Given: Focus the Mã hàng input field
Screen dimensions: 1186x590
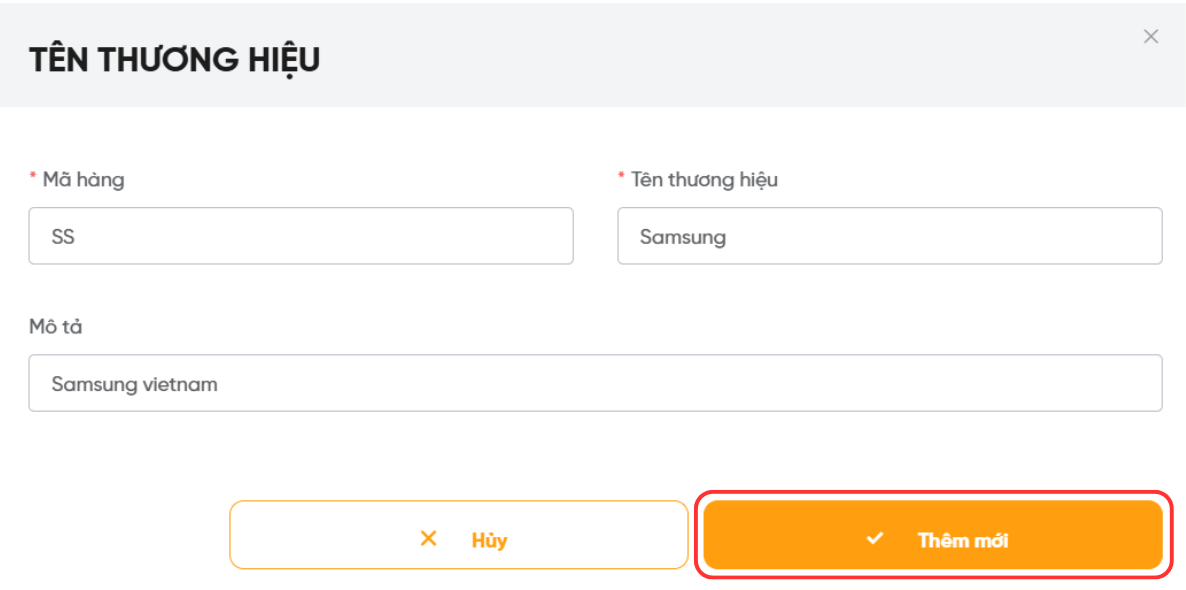Looking at the screenshot, I should 300,236.
